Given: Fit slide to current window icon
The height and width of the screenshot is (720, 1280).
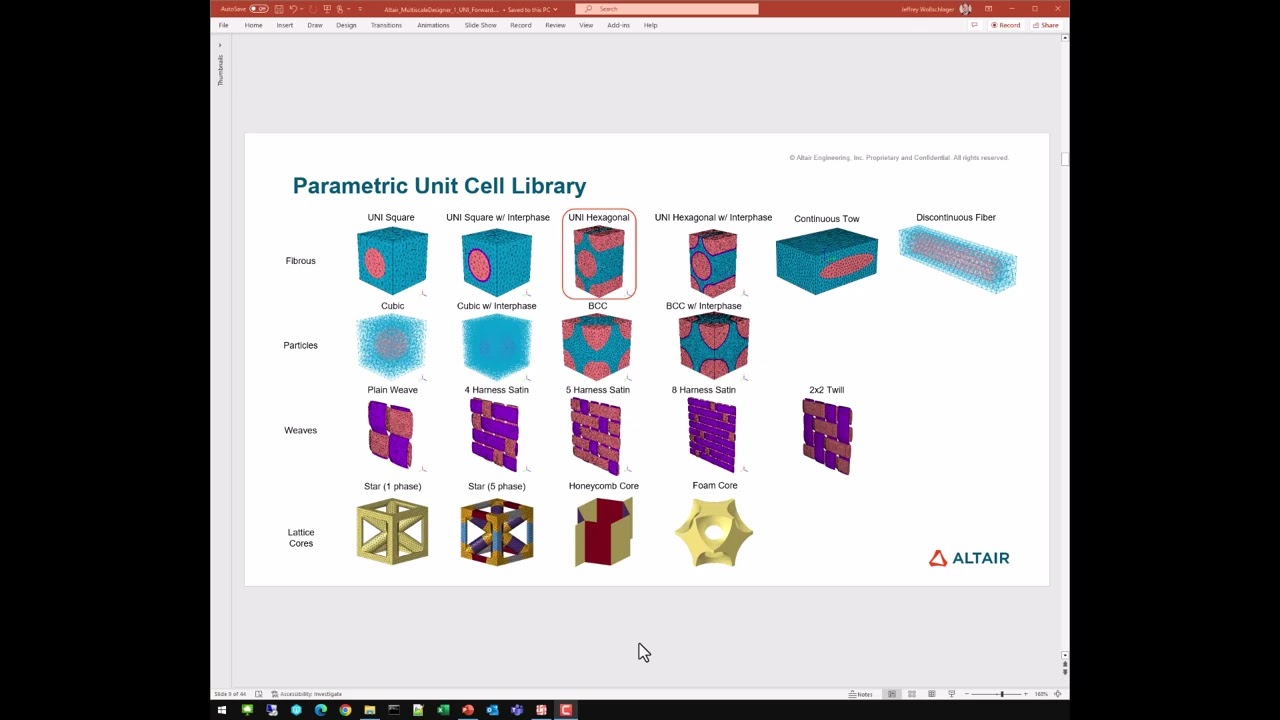Looking at the screenshot, I should point(1058,694).
